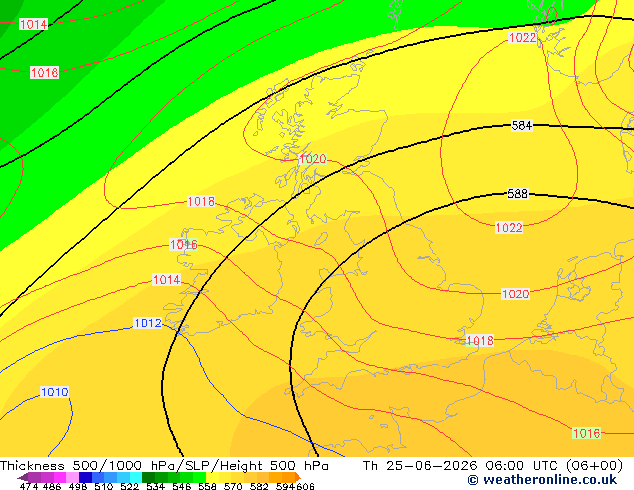Click the map title 'Thickness 500/1000 hPa/SLP/Height 500 hPa'

(164, 466)
